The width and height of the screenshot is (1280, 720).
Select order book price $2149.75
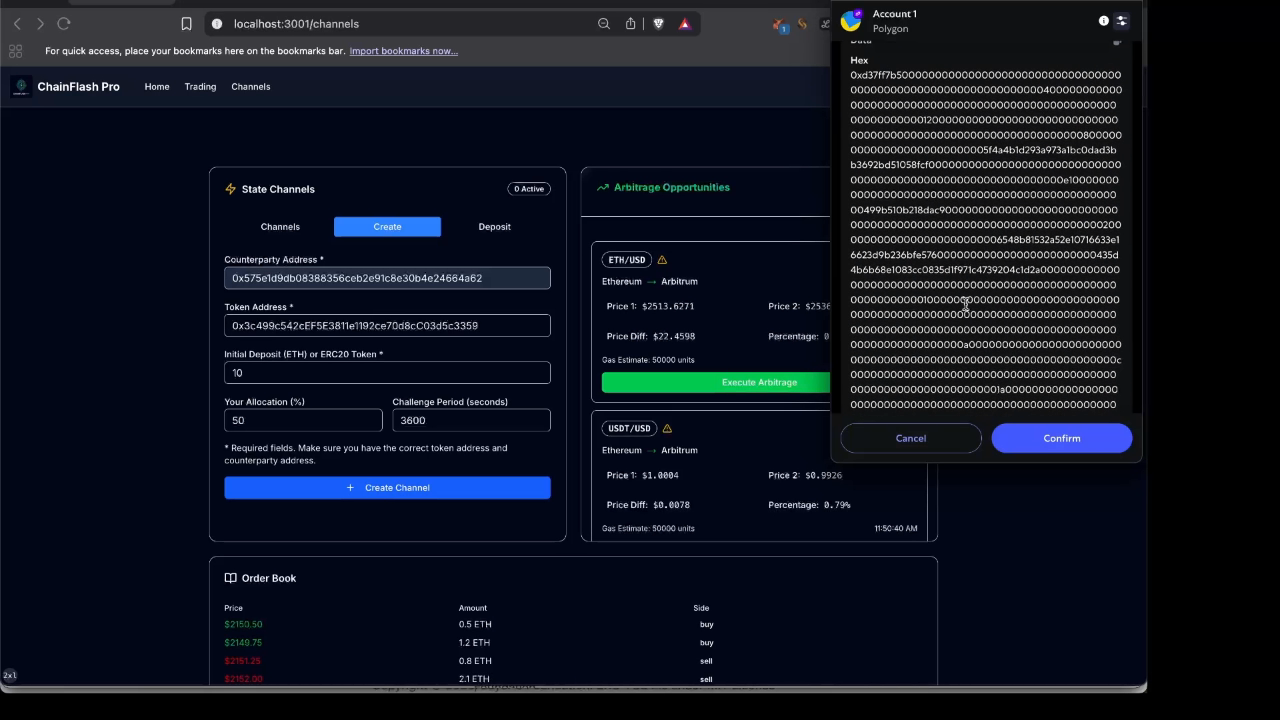point(244,642)
